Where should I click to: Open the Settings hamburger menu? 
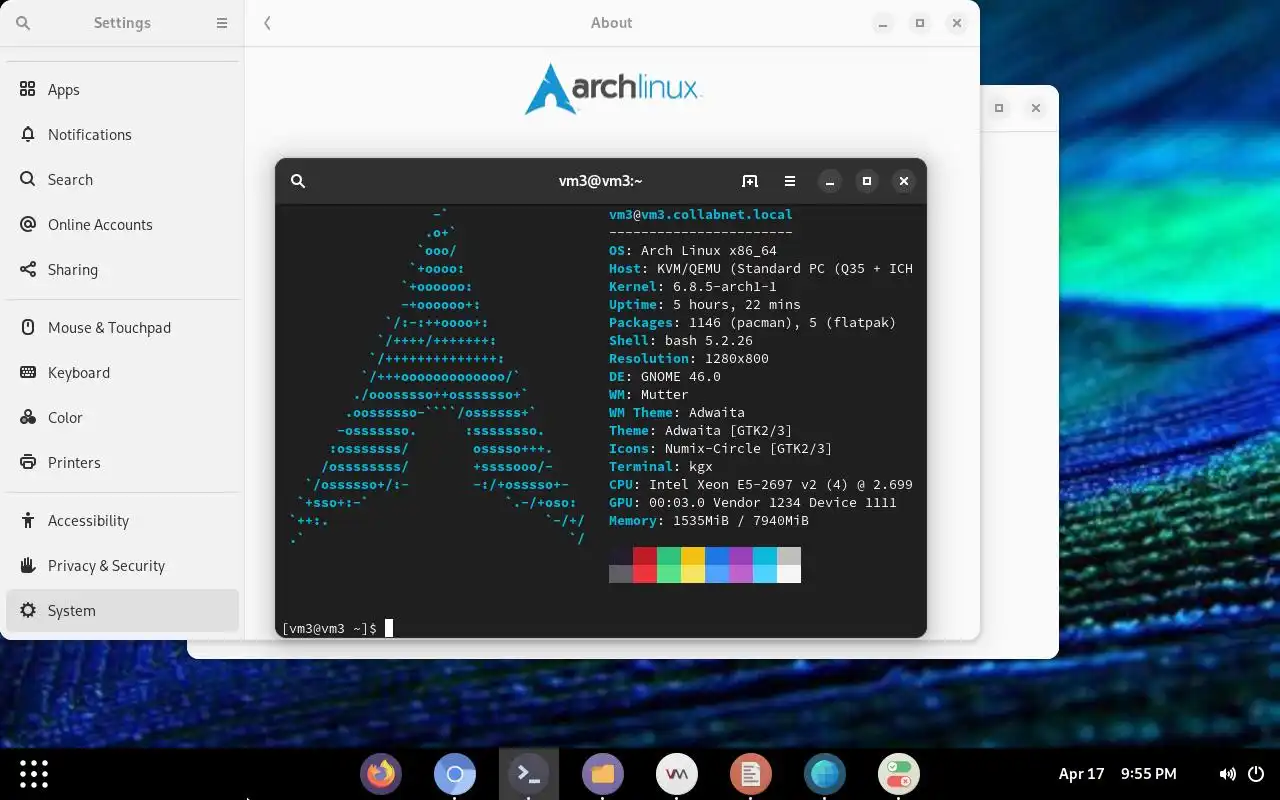click(x=222, y=23)
